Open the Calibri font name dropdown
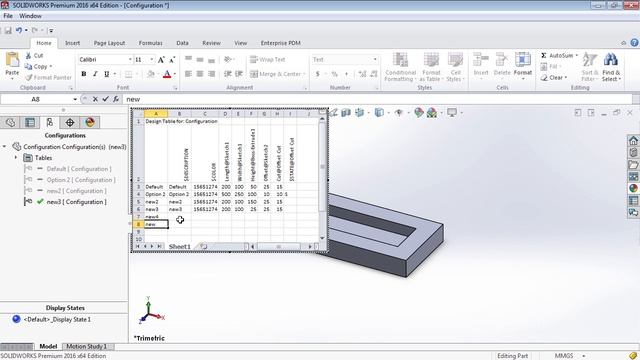This screenshot has height=360, width=640. pyautogui.click(x=130, y=60)
